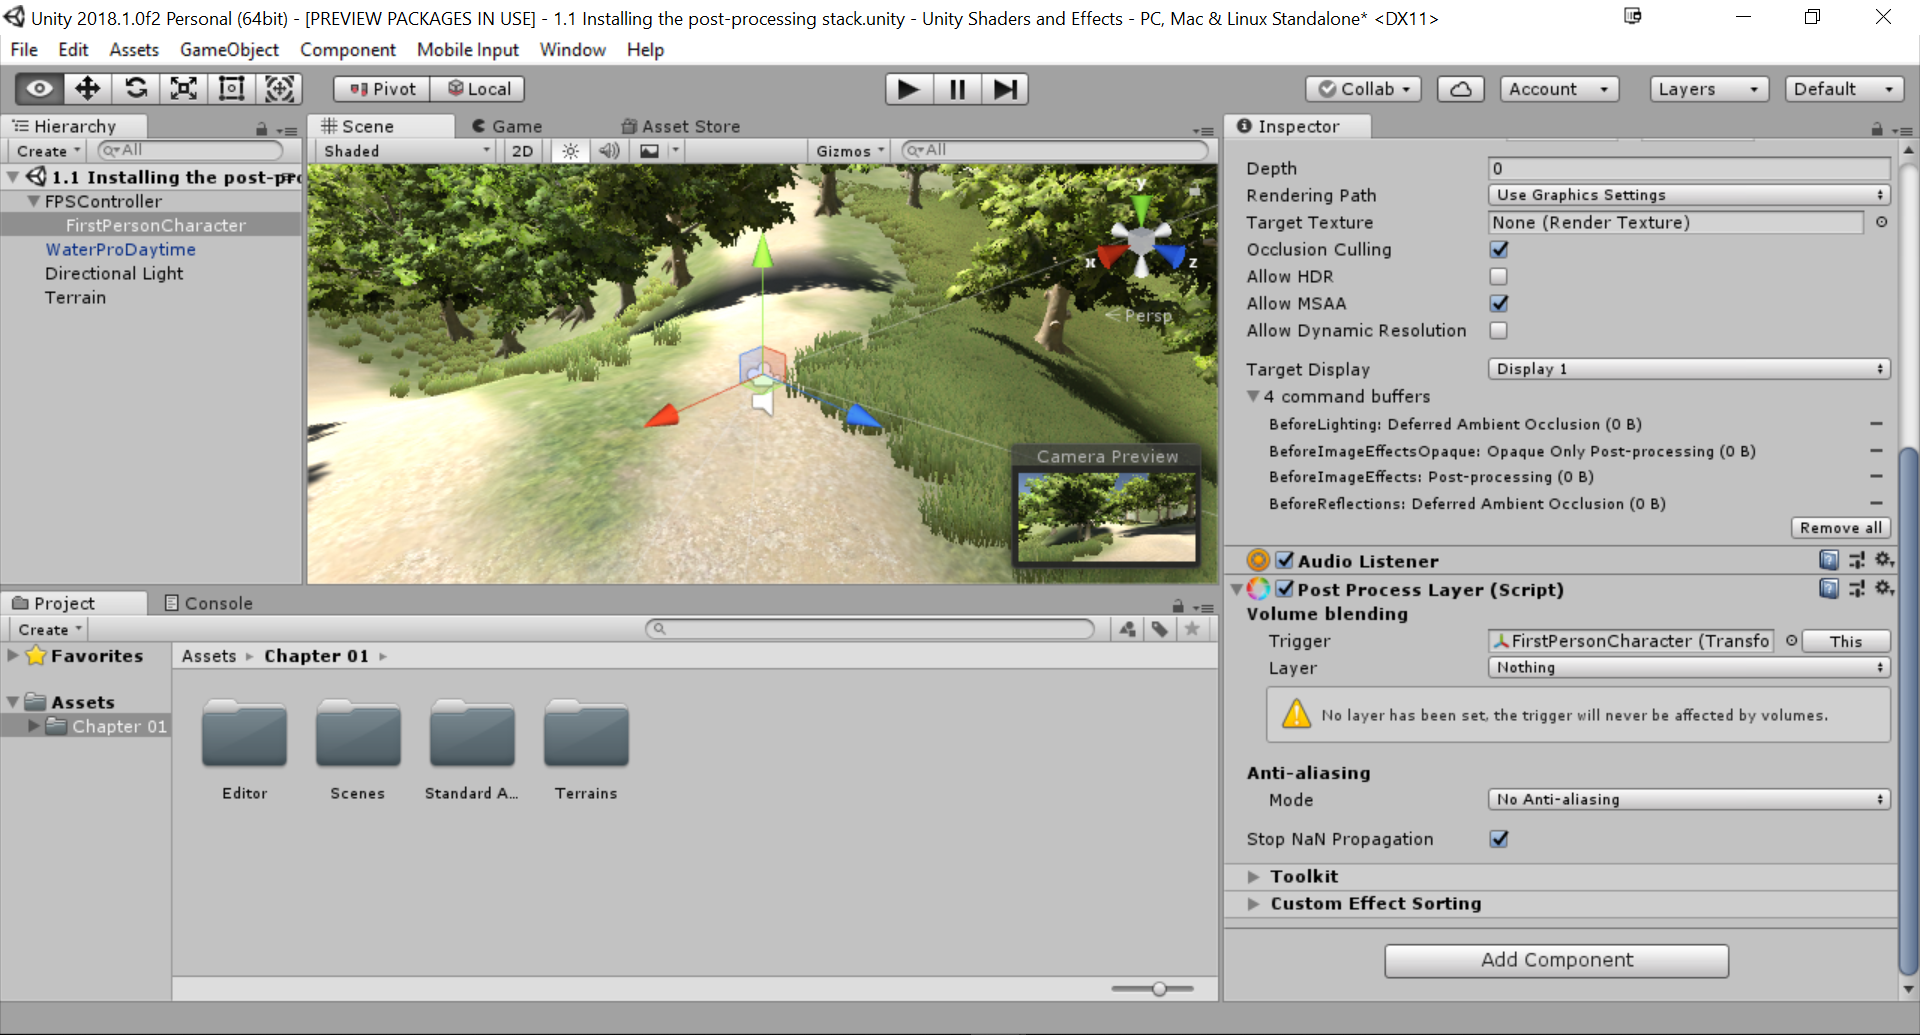Toggle Local handle rotation
Image resolution: width=1920 pixels, height=1035 pixels.
pos(478,89)
